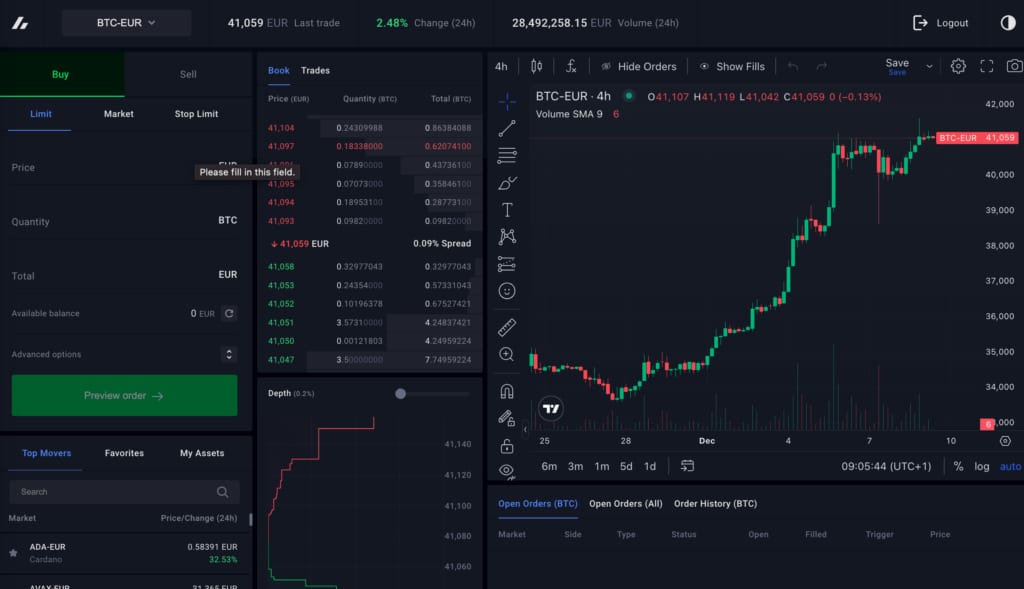Image resolution: width=1024 pixels, height=589 pixels.
Task: Toggle magnet mode on chart
Action: click(x=507, y=391)
